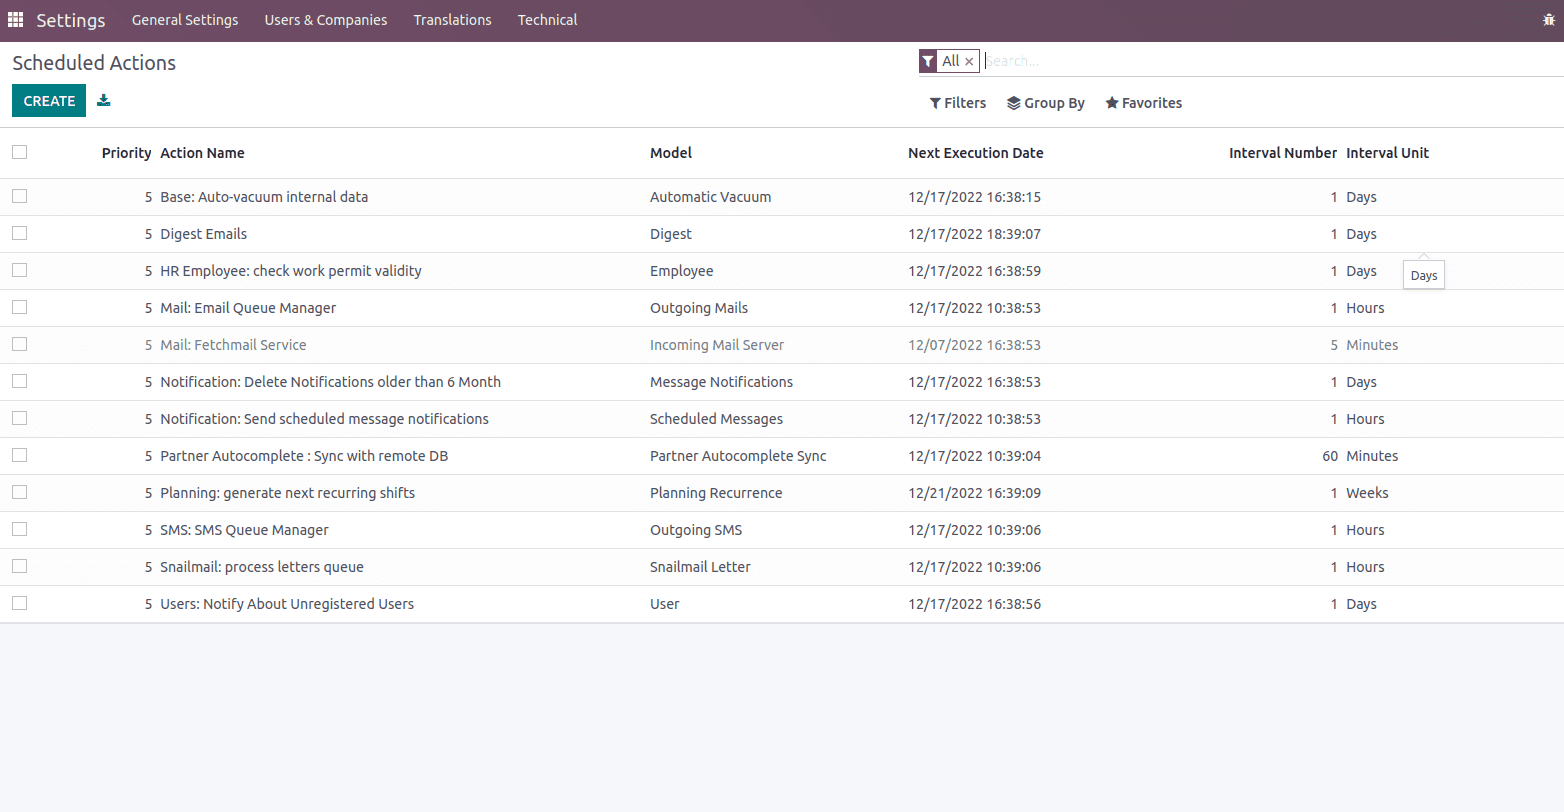Open 'Digest Emails' action
Viewport: 1564px width, 812px height.
[x=204, y=234]
